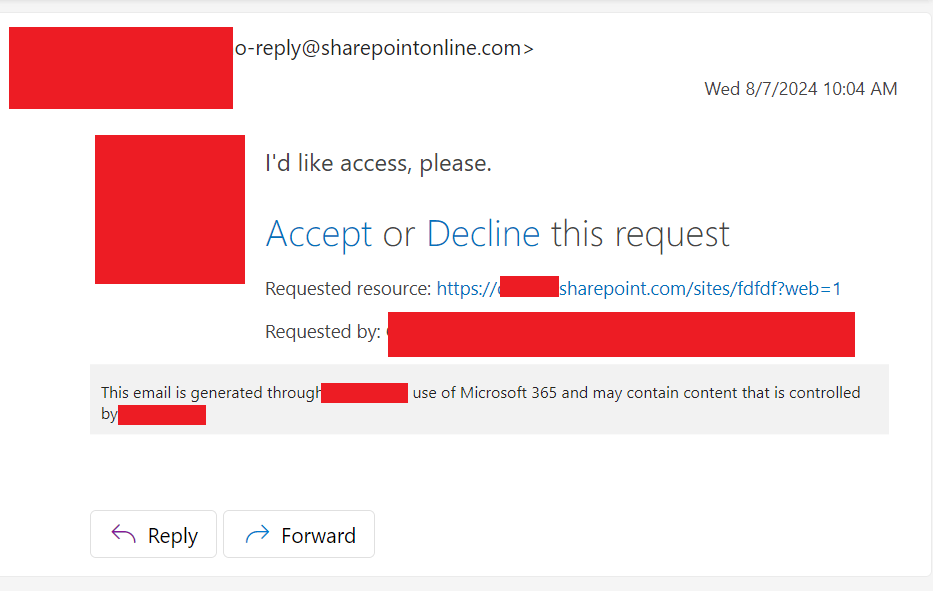Click the "Requested resource:" label

(348, 289)
